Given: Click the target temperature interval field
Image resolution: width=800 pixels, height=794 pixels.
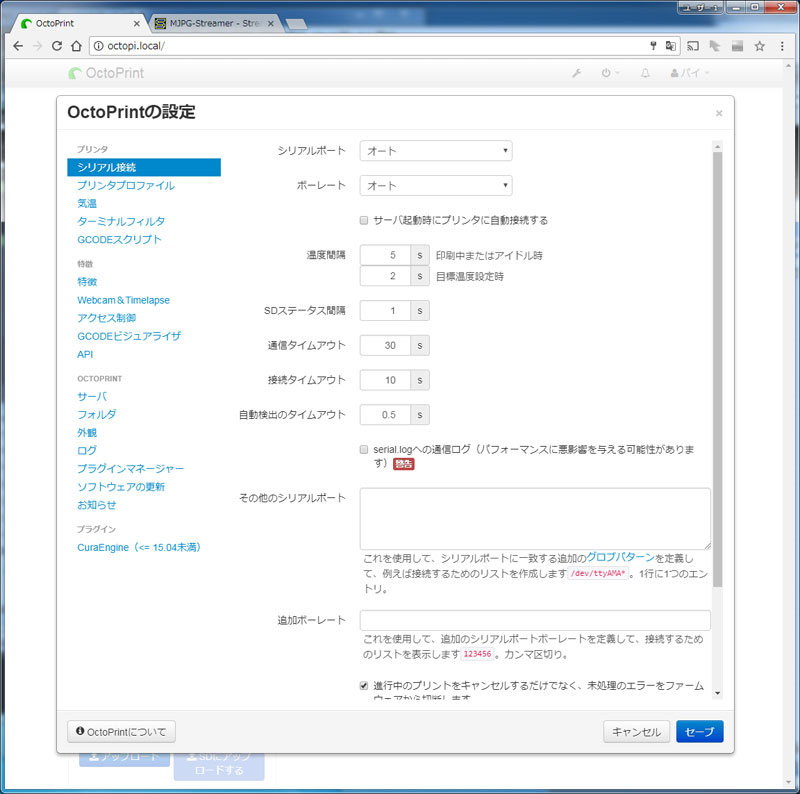Looking at the screenshot, I should (385, 276).
